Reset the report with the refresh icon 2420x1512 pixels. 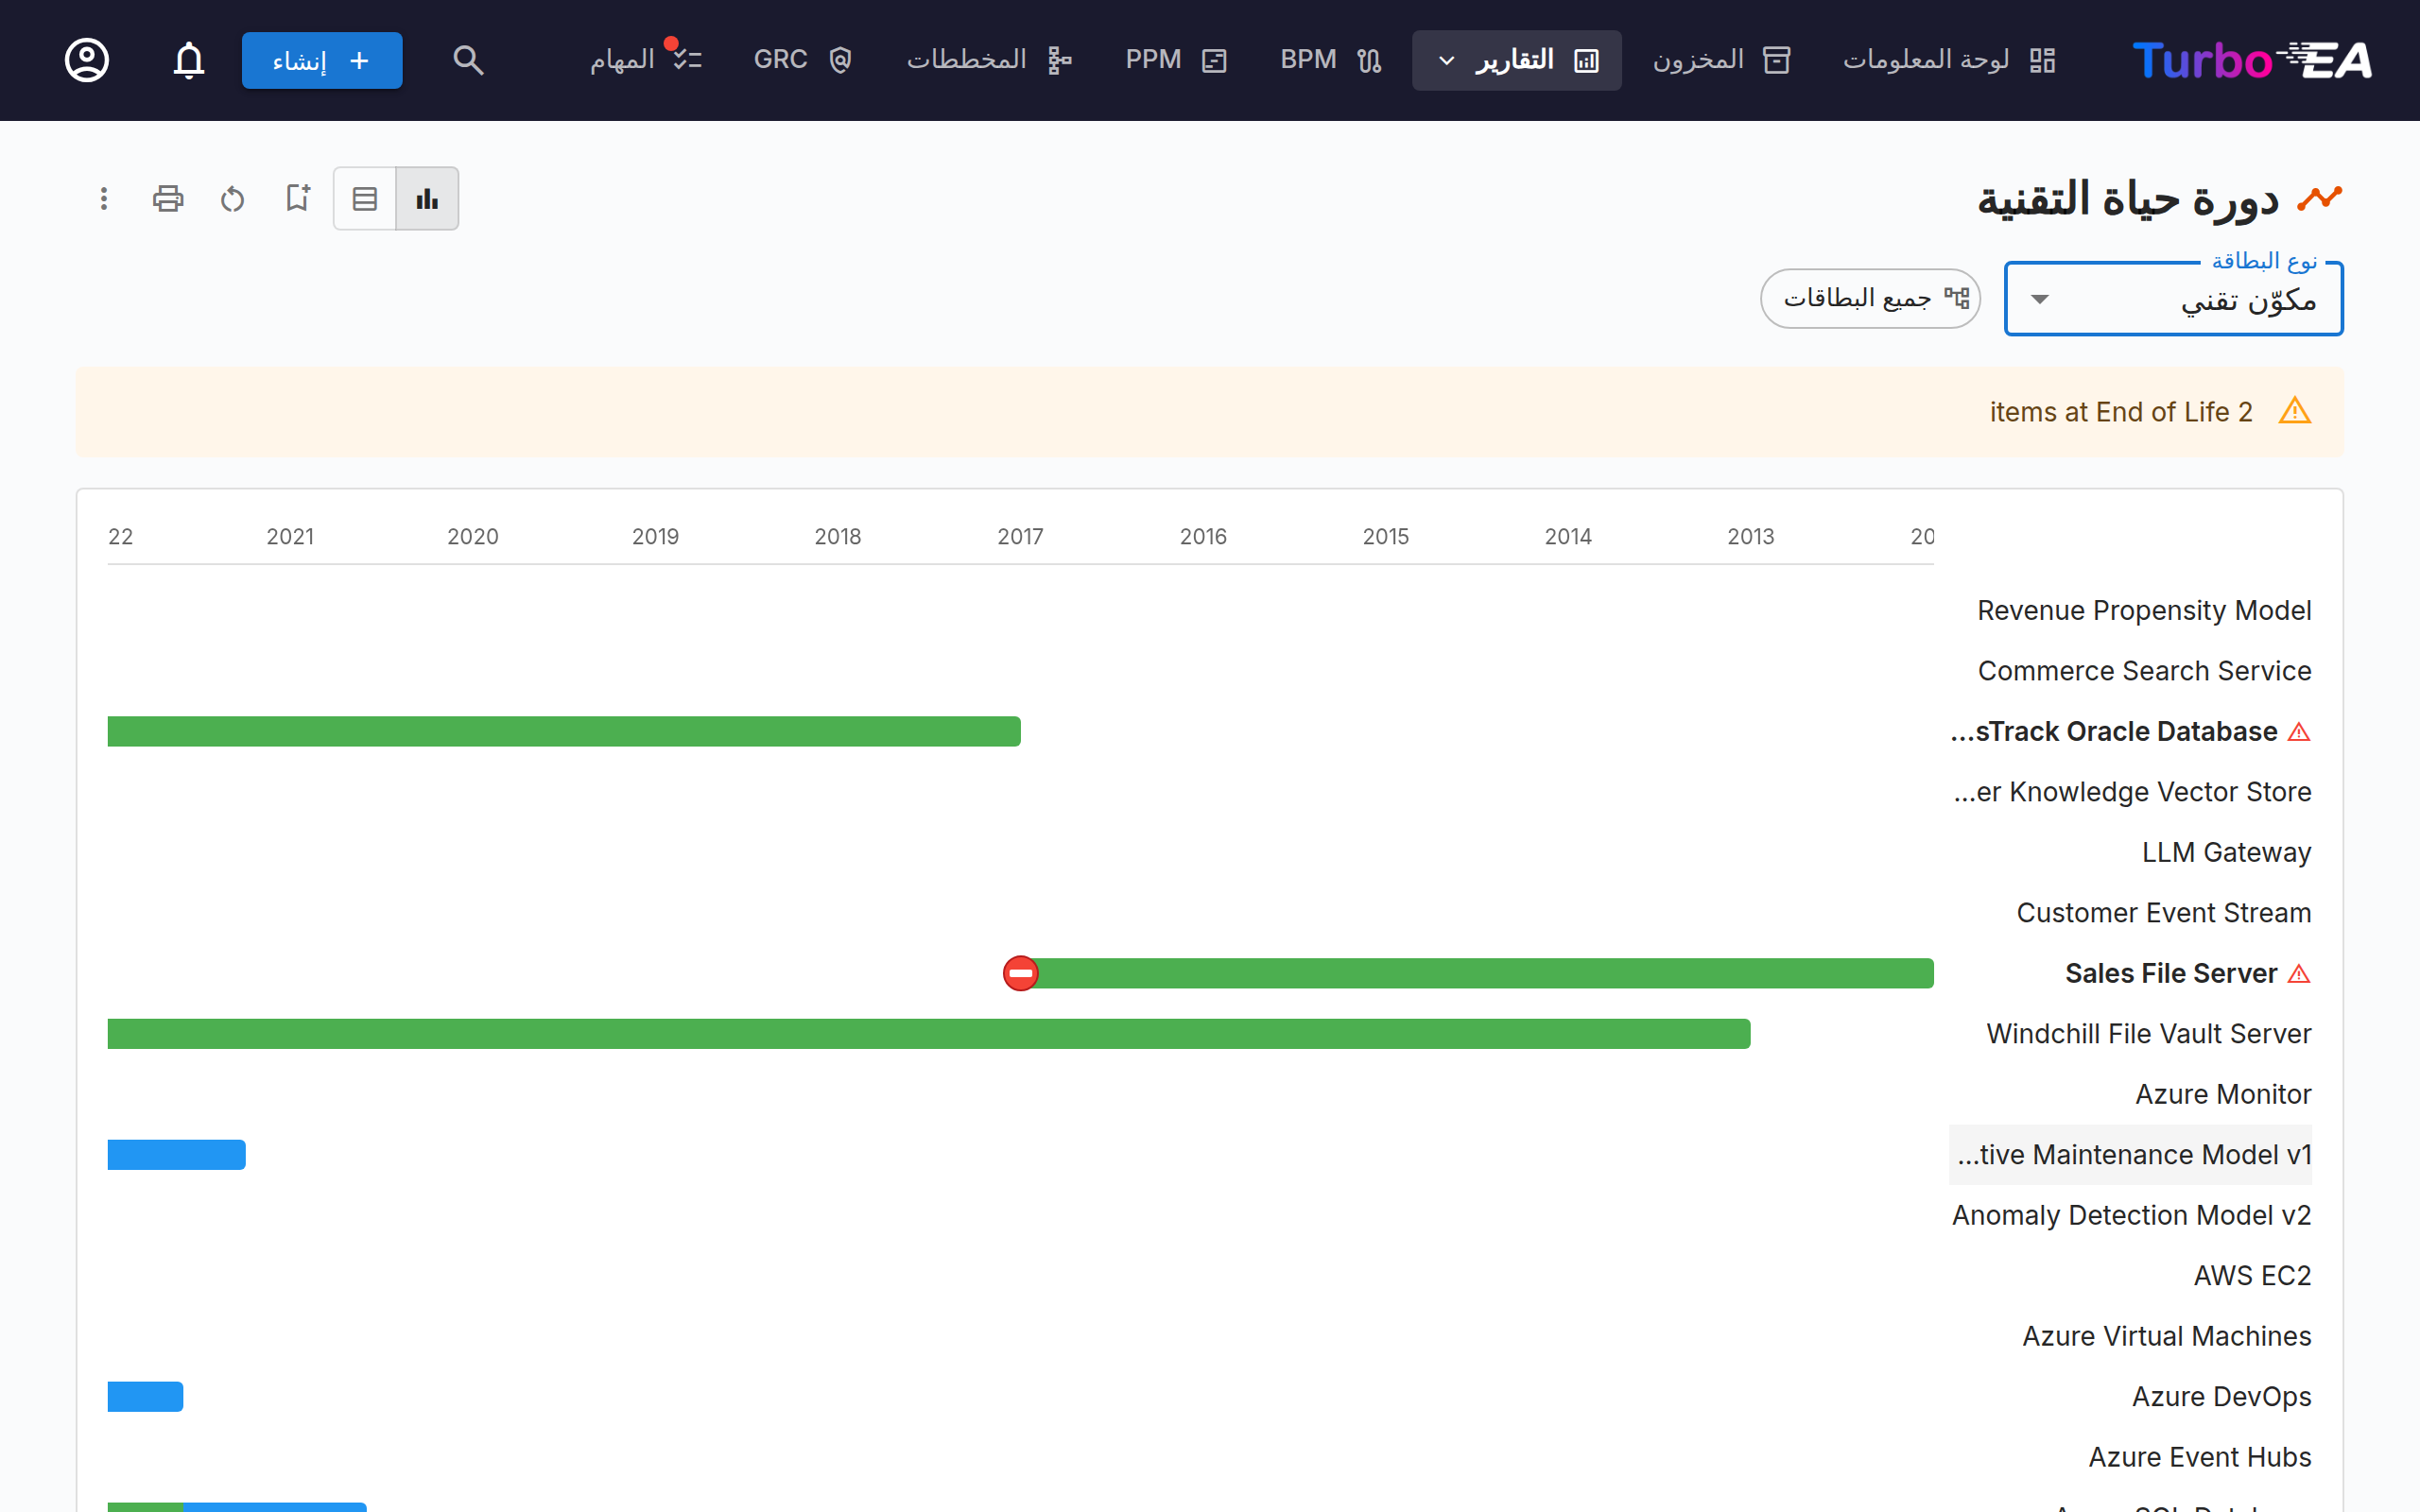click(x=232, y=198)
